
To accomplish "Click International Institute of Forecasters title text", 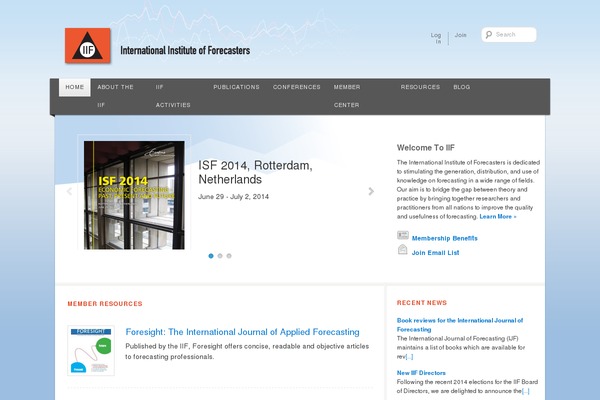I will (x=185, y=50).
